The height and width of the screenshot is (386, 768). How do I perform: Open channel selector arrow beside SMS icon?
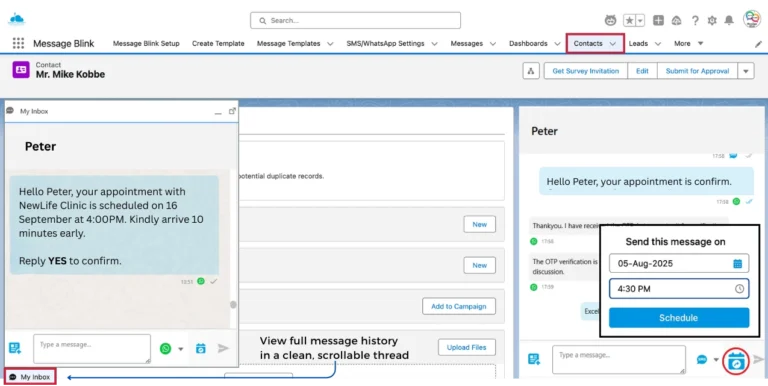coord(716,360)
